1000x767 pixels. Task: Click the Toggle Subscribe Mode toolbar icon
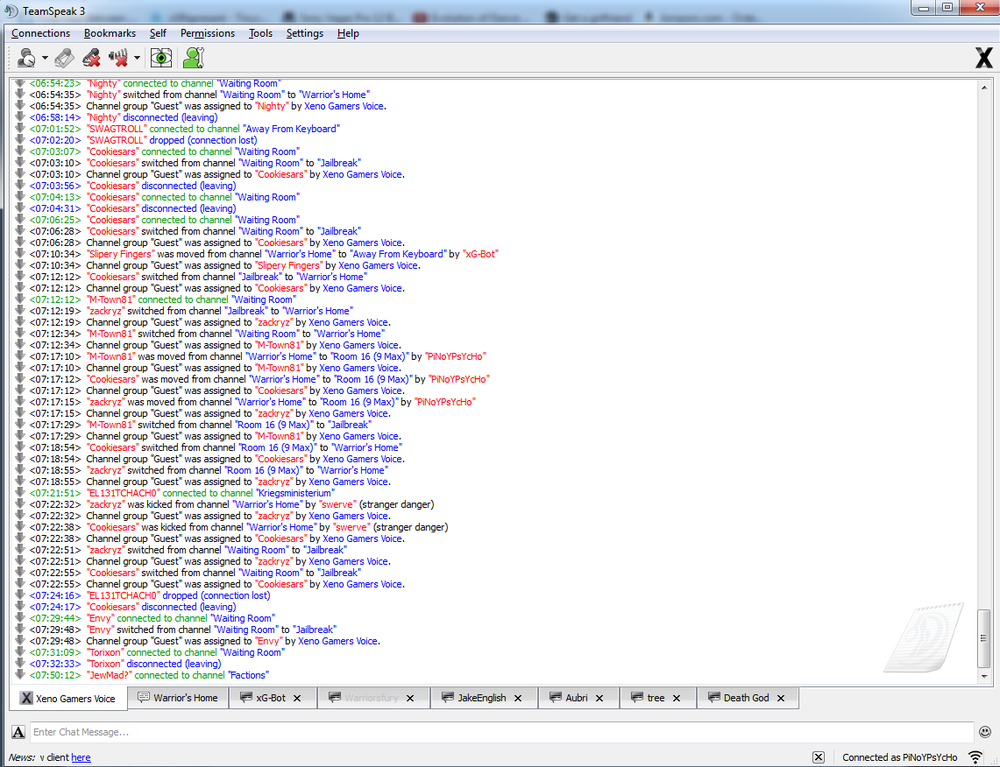coord(64,58)
